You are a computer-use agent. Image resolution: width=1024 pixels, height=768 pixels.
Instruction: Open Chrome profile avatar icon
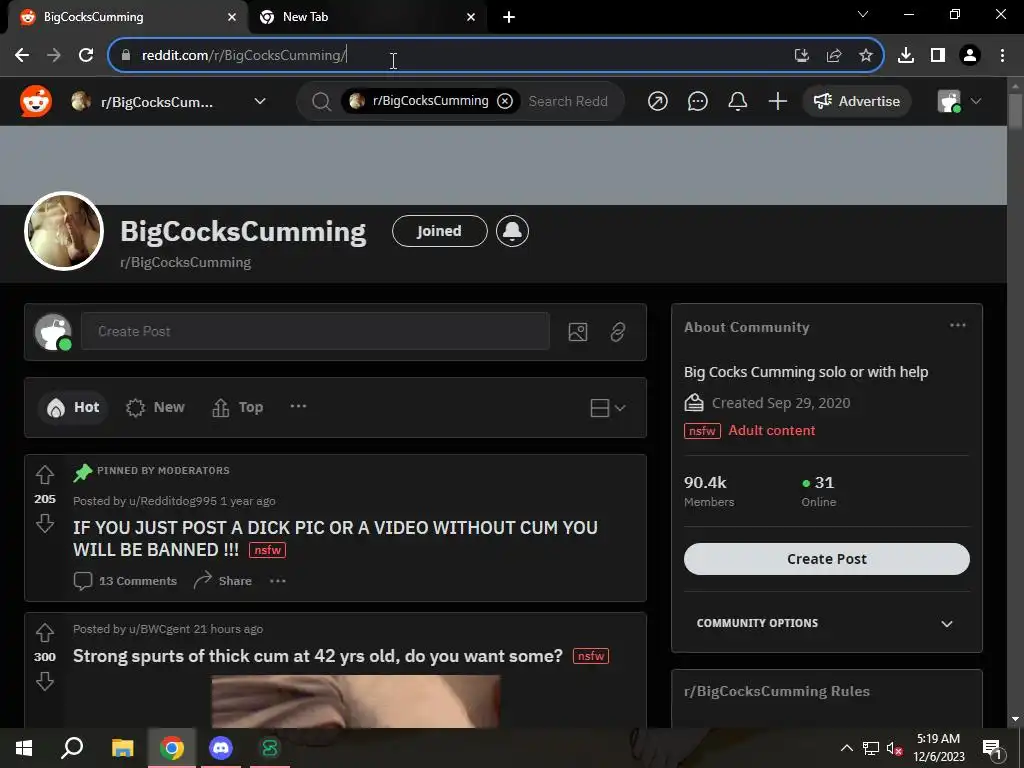coord(970,56)
